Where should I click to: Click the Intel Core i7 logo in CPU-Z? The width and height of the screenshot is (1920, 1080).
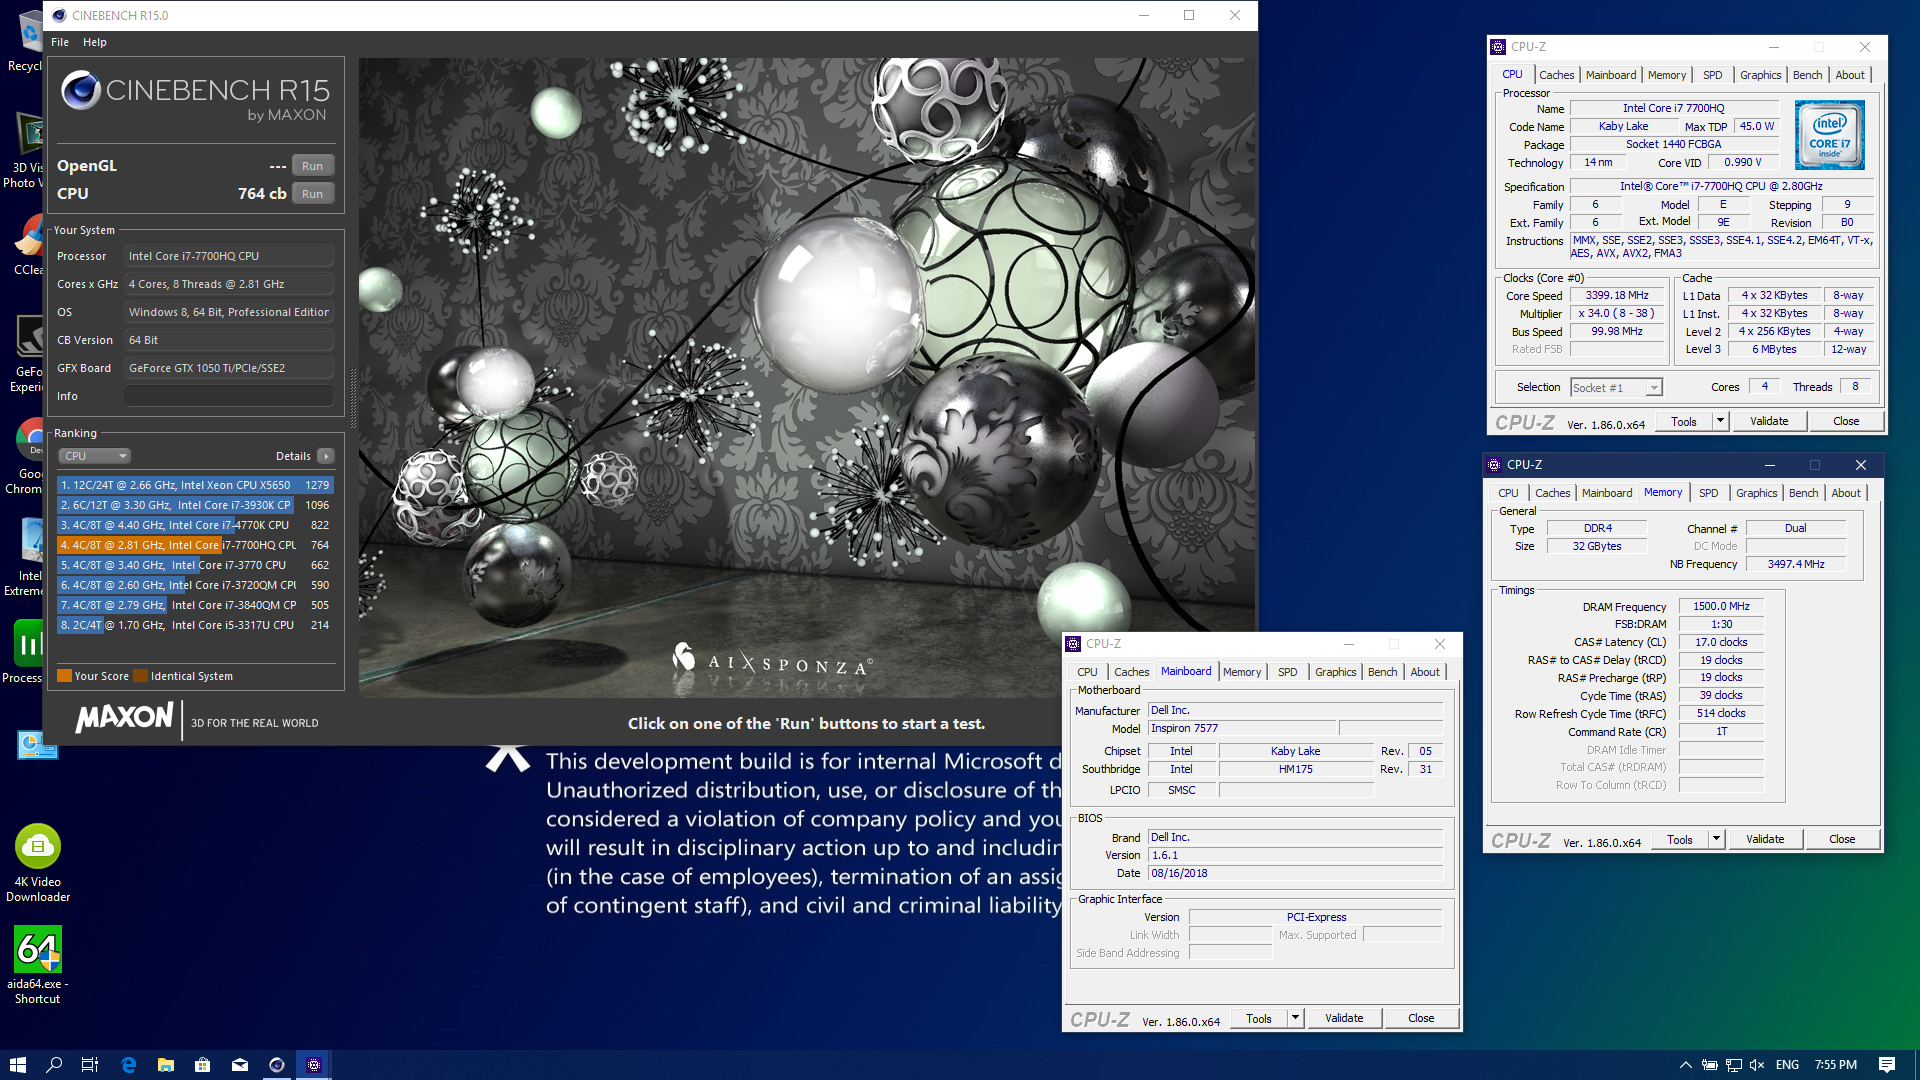tap(1829, 135)
